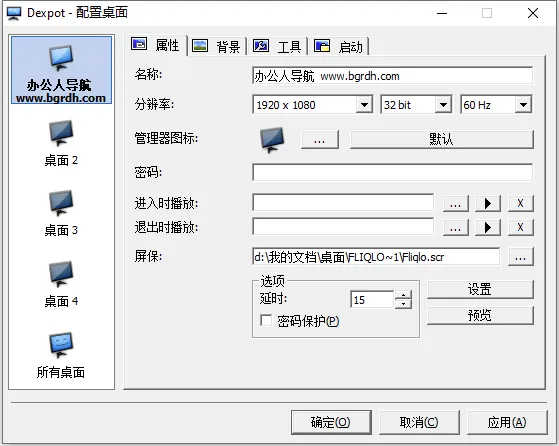Open screensaver 设置 button
The image size is (559, 446).
480,289
